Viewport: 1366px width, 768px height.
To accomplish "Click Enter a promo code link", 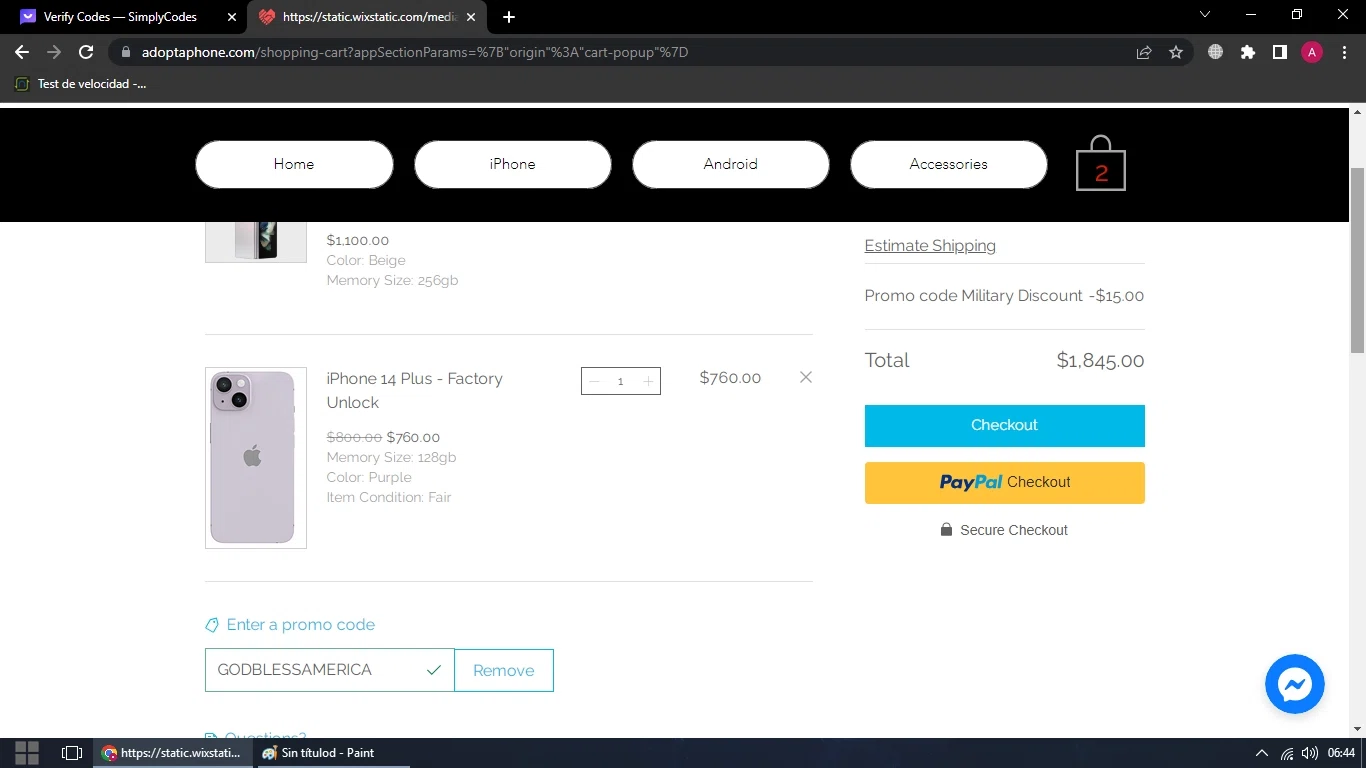I will point(290,625).
